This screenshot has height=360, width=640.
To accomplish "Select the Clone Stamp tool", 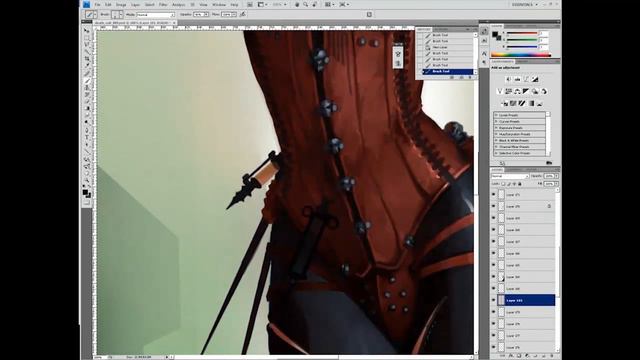I will pos(87,88).
